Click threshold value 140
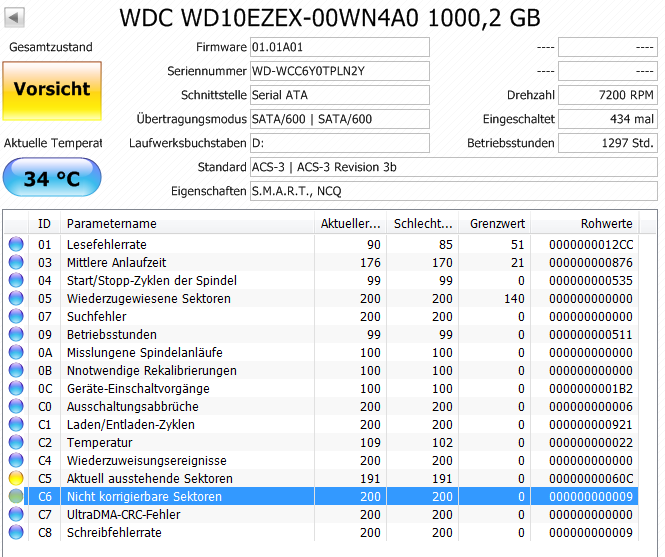665x557 pixels. 514,299
